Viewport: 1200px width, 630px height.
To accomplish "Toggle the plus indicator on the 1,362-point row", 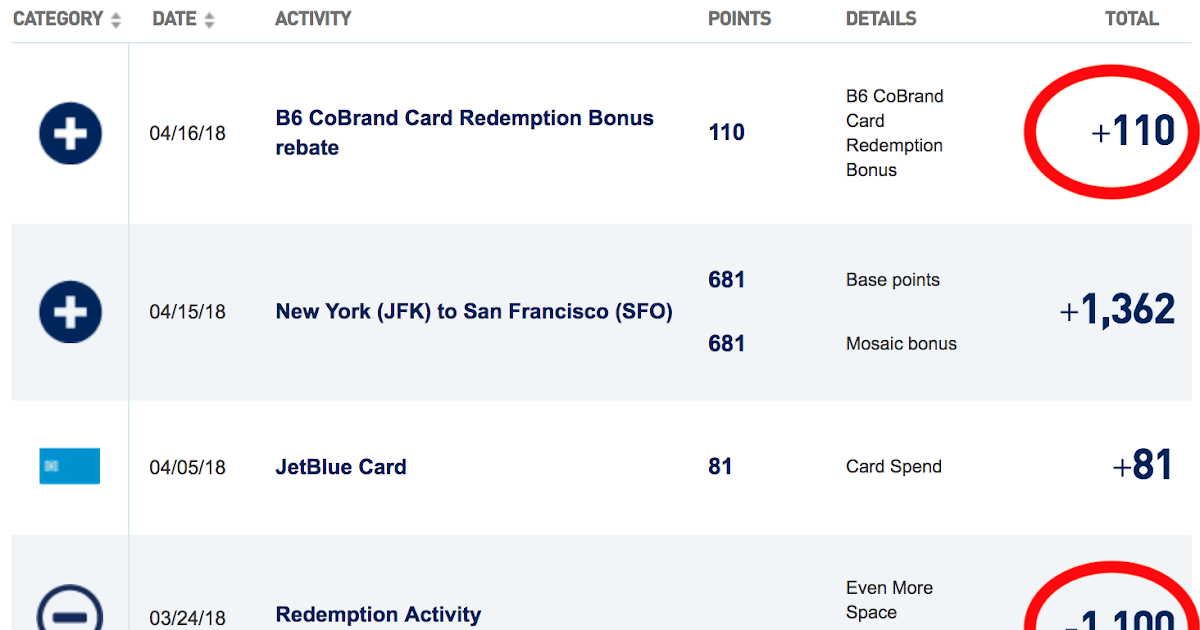I will click(x=69, y=312).
